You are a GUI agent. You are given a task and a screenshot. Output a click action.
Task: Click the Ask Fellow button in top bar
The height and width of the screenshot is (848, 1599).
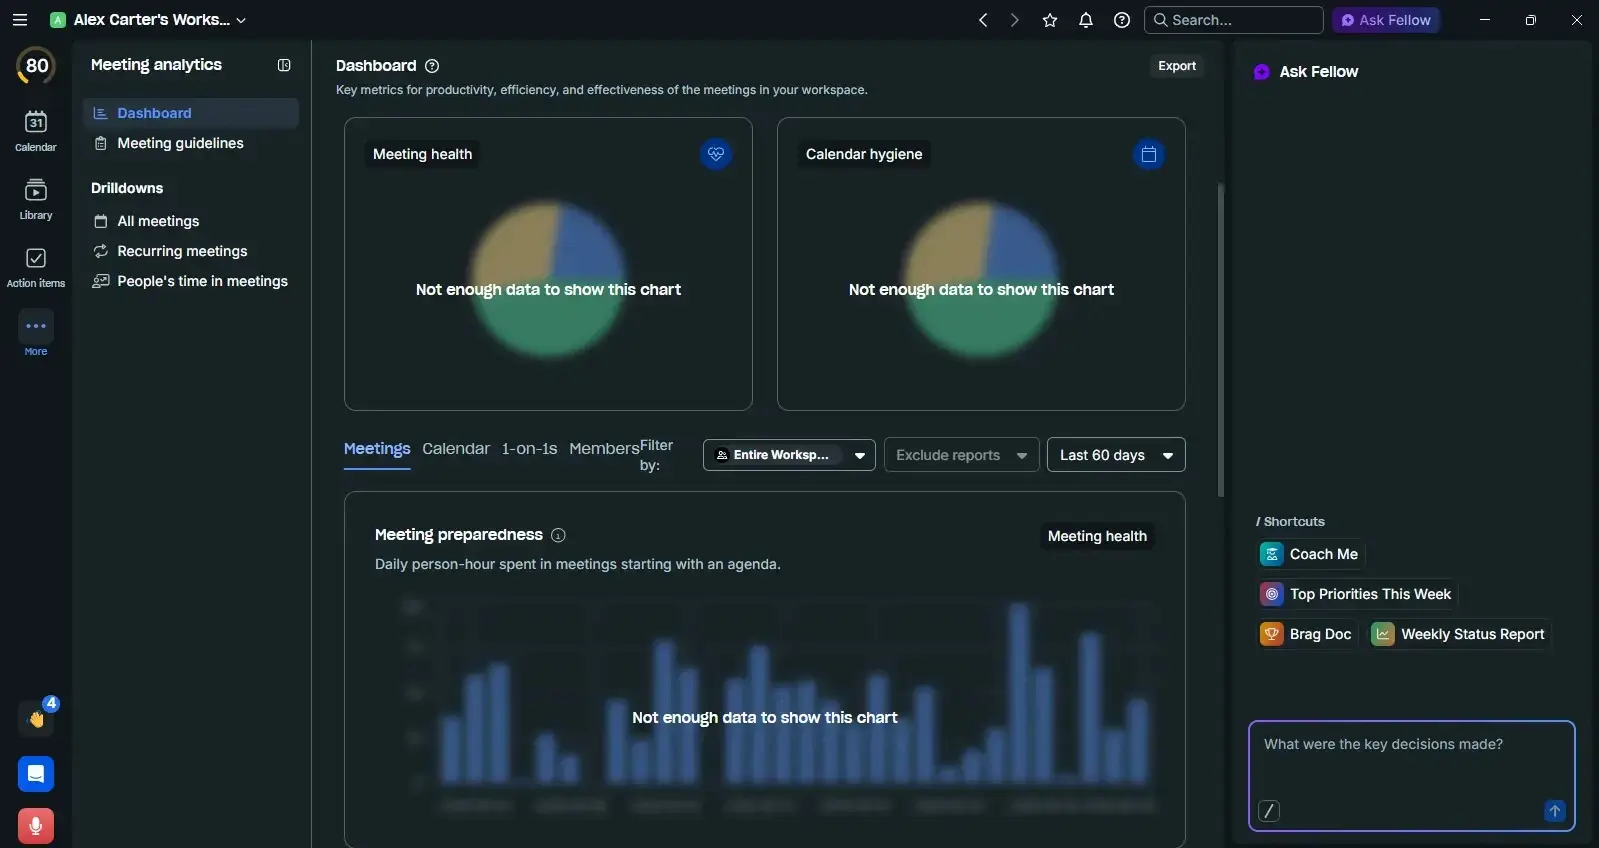pos(1385,20)
